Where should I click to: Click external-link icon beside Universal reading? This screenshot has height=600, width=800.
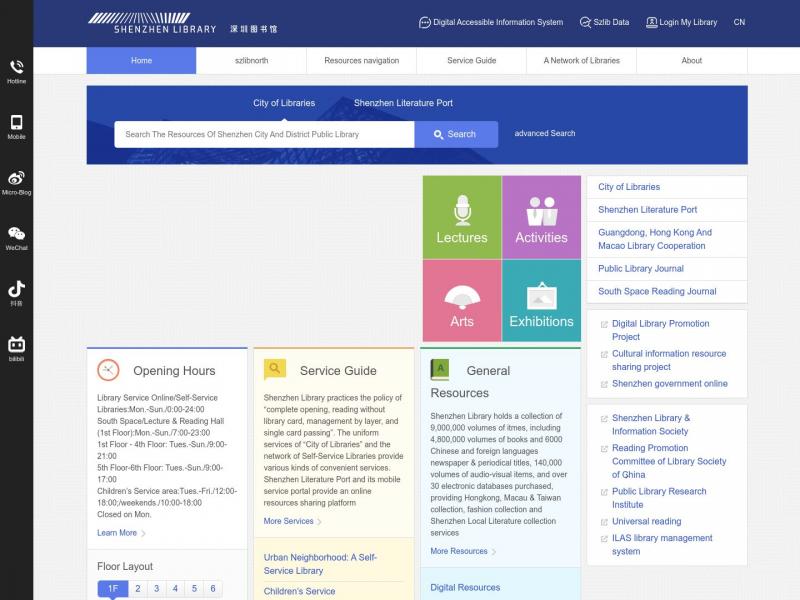point(604,522)
